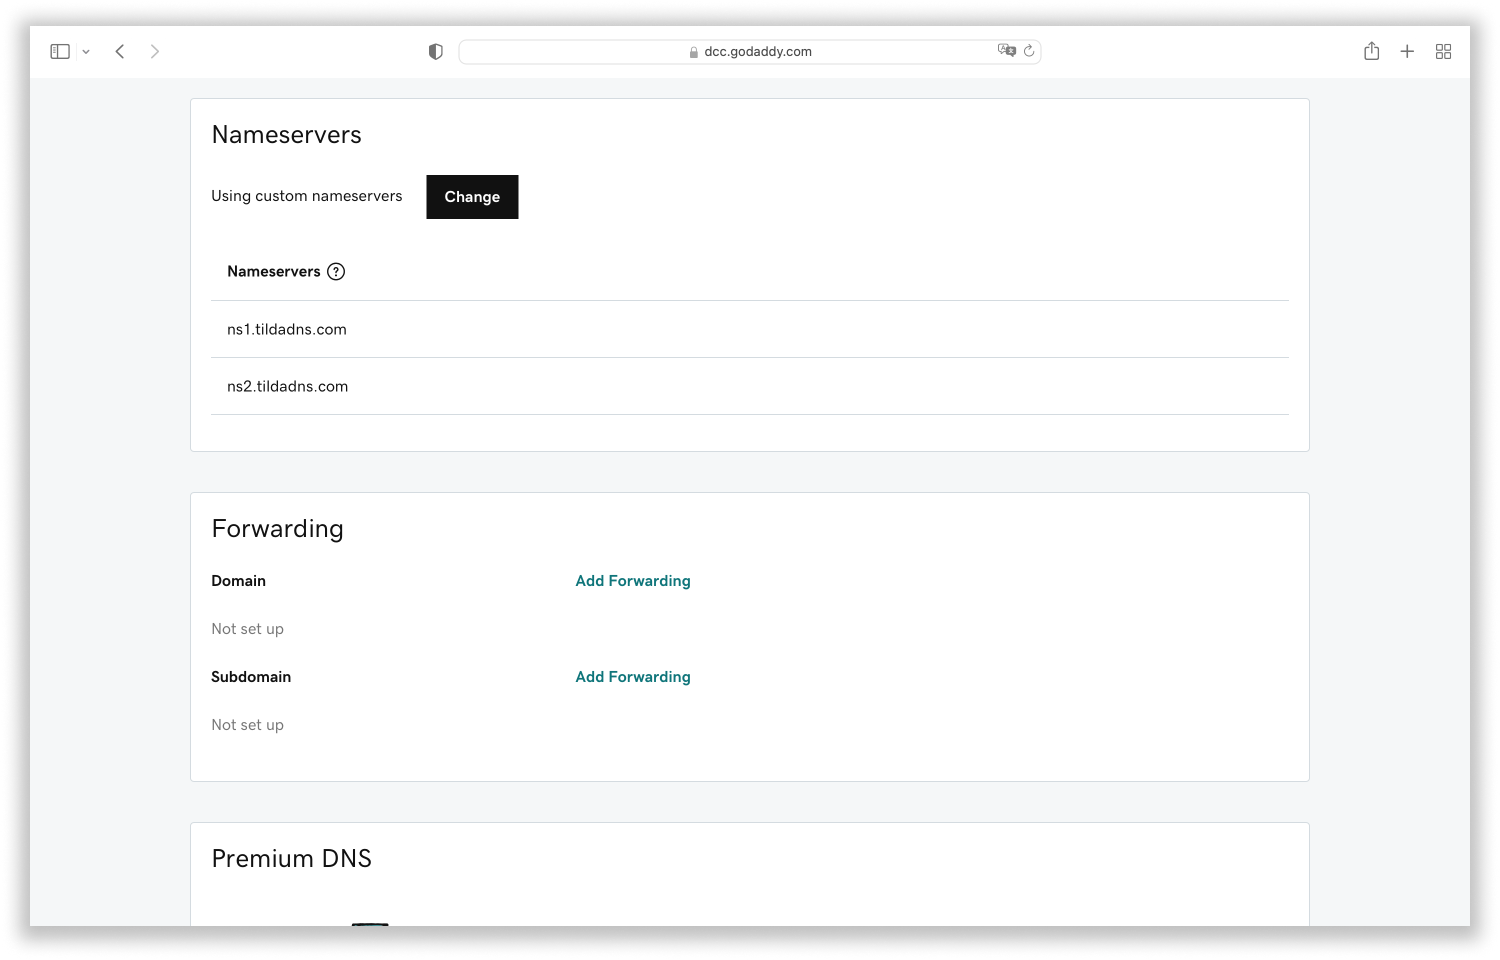Go back using the back arrow
This screenshot has width=1500, height=960.
pos(119,51)
